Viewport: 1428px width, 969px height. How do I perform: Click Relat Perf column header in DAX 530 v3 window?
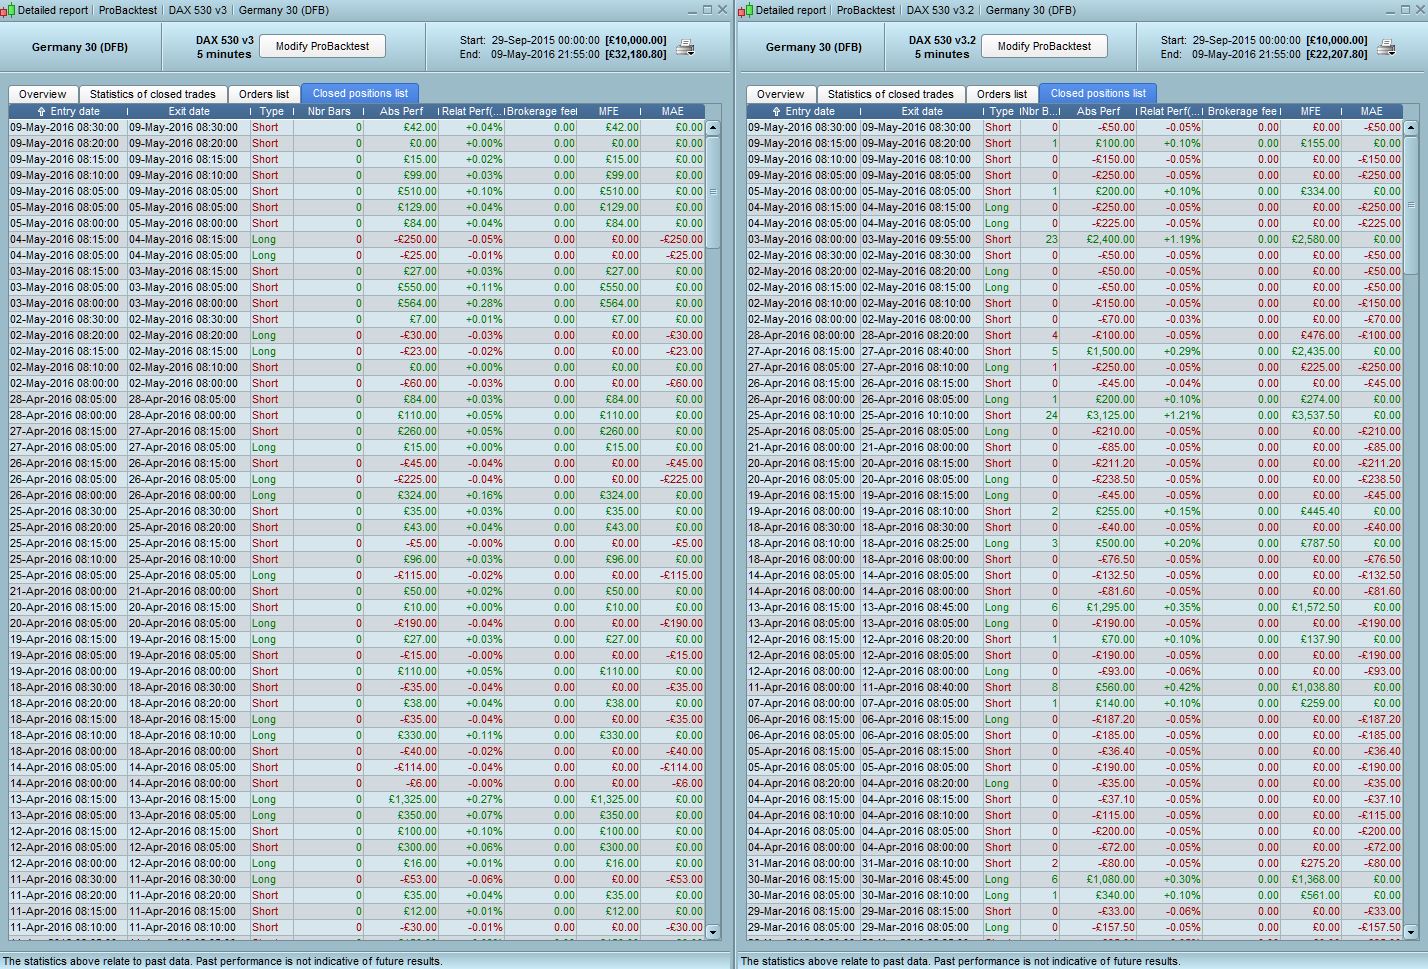click(472, 111)
